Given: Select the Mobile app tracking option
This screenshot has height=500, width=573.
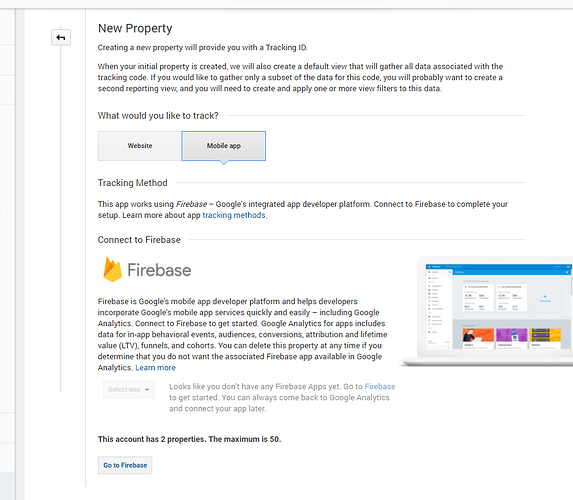Looking at the screenshot, I should tap(224, 146).
